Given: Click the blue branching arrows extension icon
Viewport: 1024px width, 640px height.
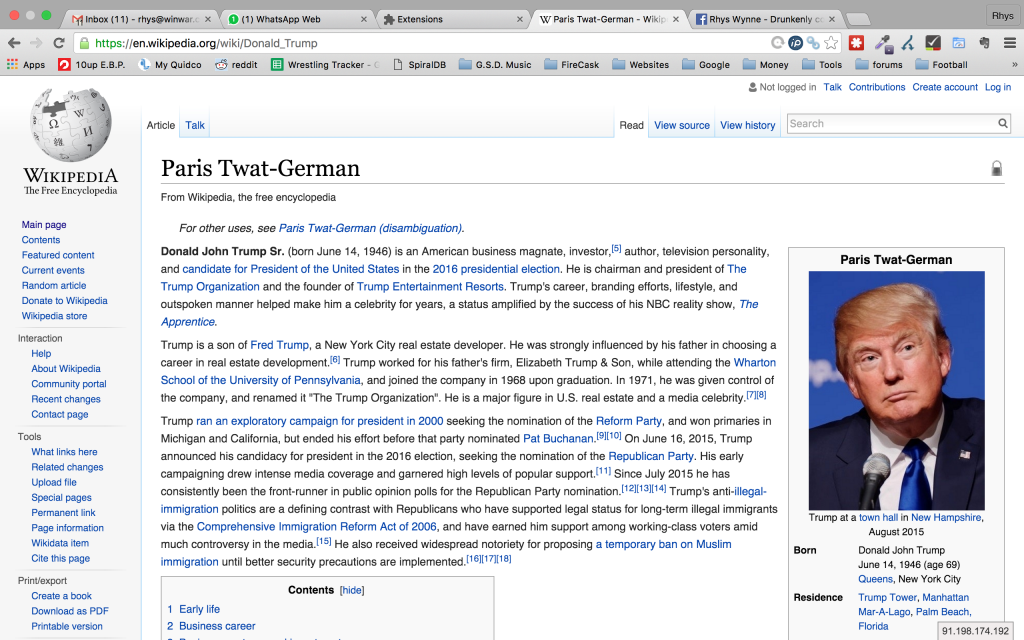Looking at the screenshot, I should coord(908,43).
